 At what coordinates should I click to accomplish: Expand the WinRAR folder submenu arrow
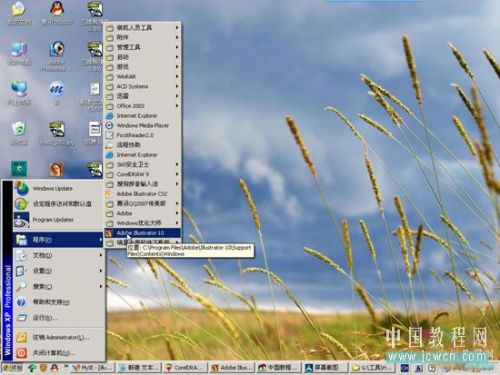click(x=177, y=76)
